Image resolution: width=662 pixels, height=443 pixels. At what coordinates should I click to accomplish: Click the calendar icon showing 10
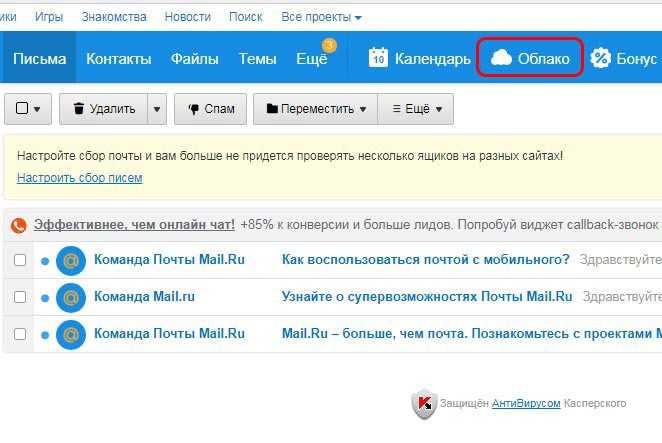pyautogui.click(x=378, y=58)
